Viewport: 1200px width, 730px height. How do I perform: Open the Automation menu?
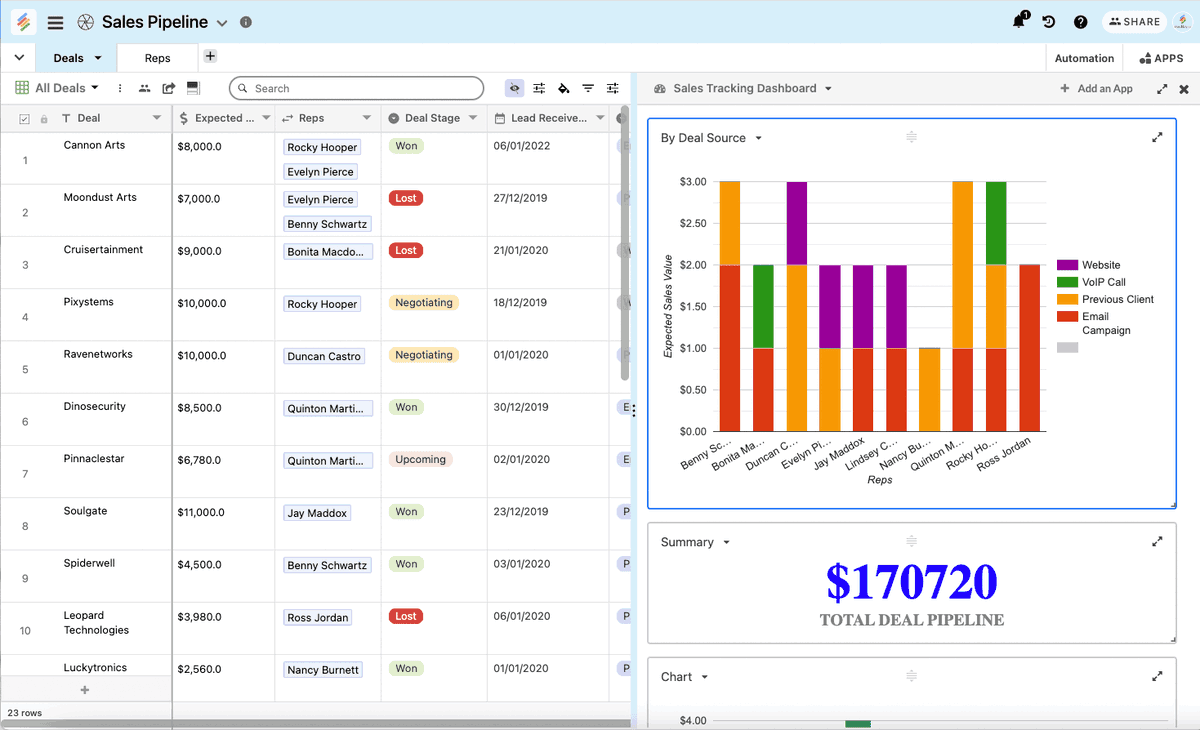click(1084, 58)
